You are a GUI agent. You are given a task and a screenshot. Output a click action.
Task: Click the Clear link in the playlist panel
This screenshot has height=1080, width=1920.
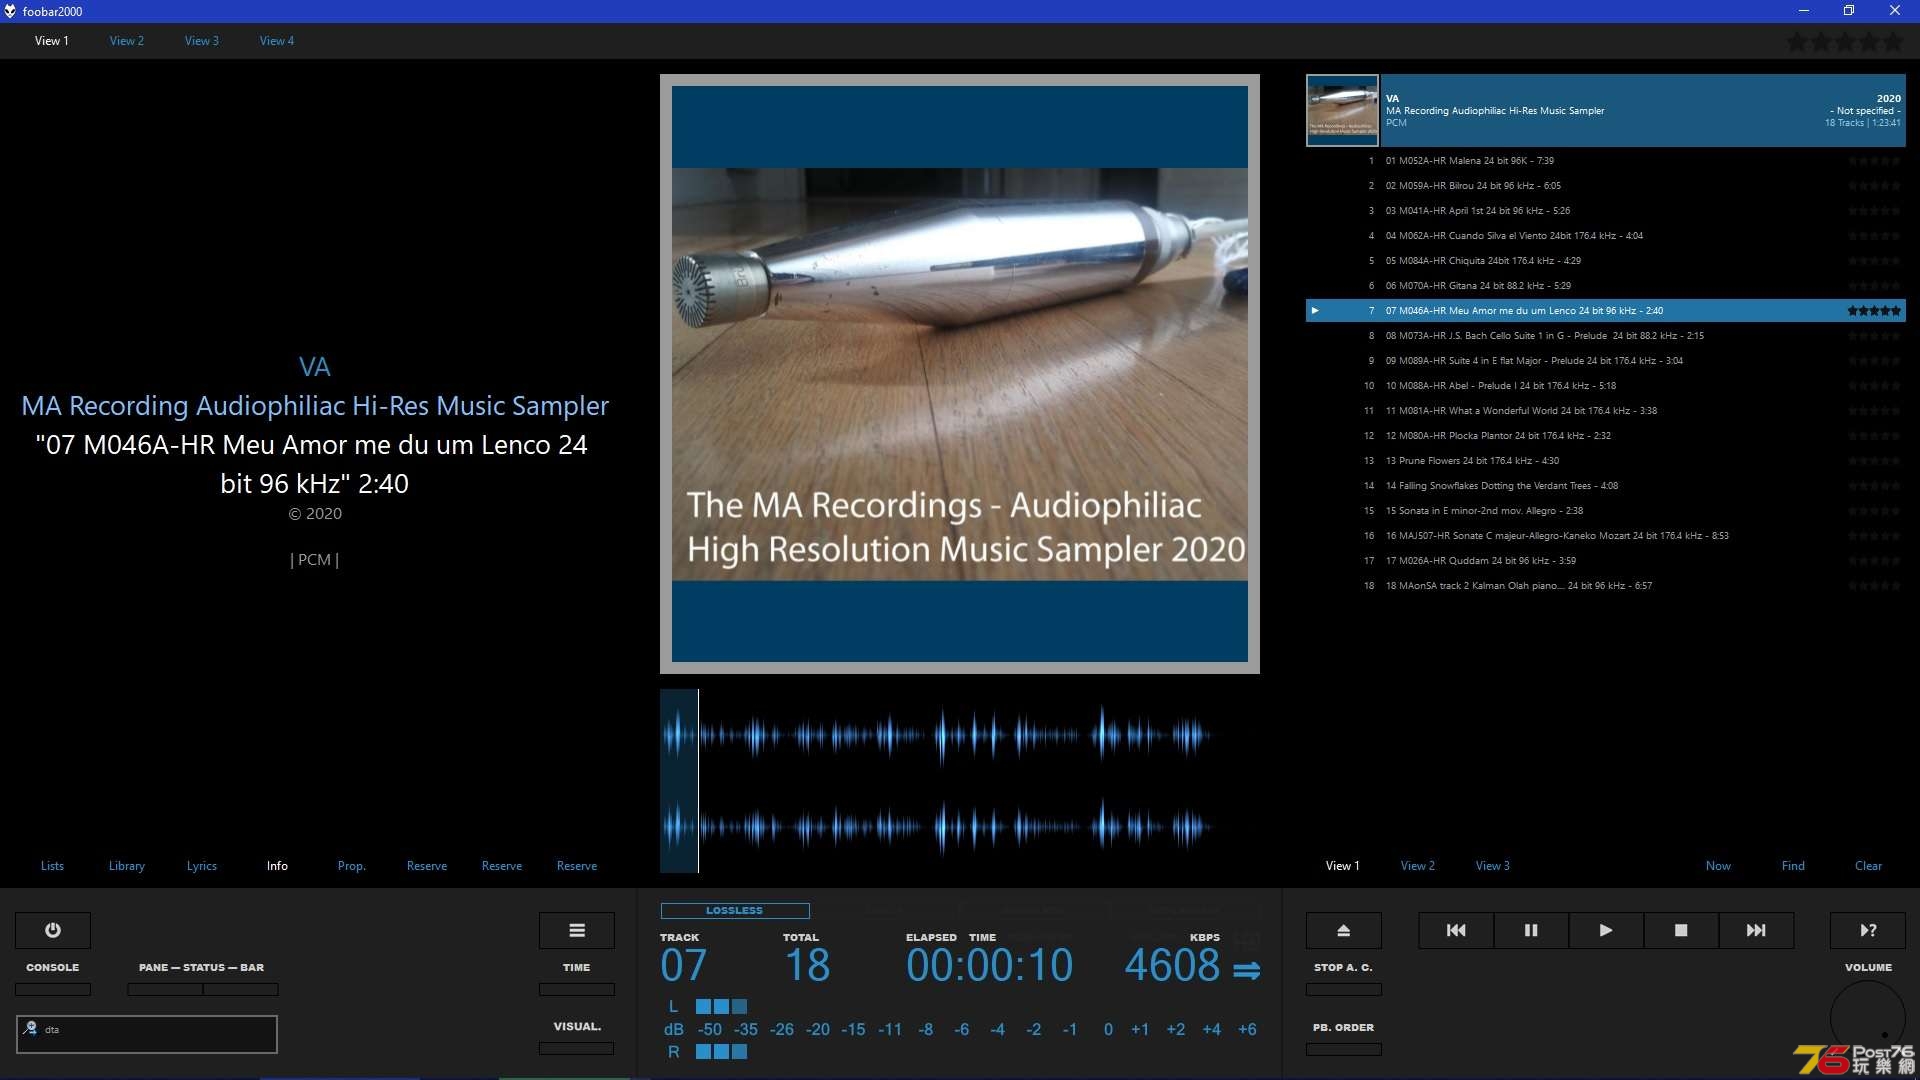pos(1868,866)
